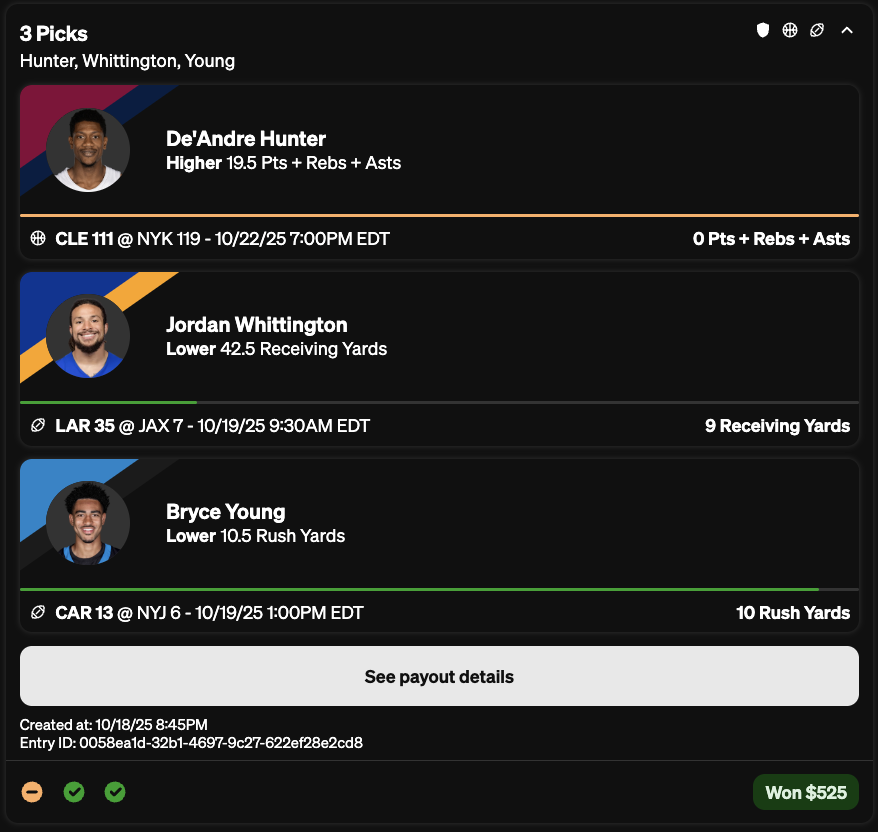
Task: Click Jordan Whittington's player photo
Action: (88, 336)
